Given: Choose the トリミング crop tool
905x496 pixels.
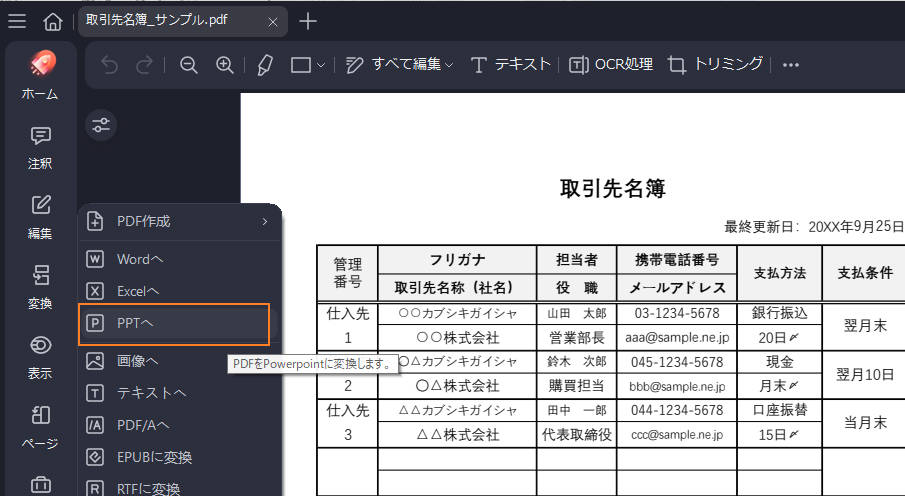Looking at the screenshot, I should [715, 65].
